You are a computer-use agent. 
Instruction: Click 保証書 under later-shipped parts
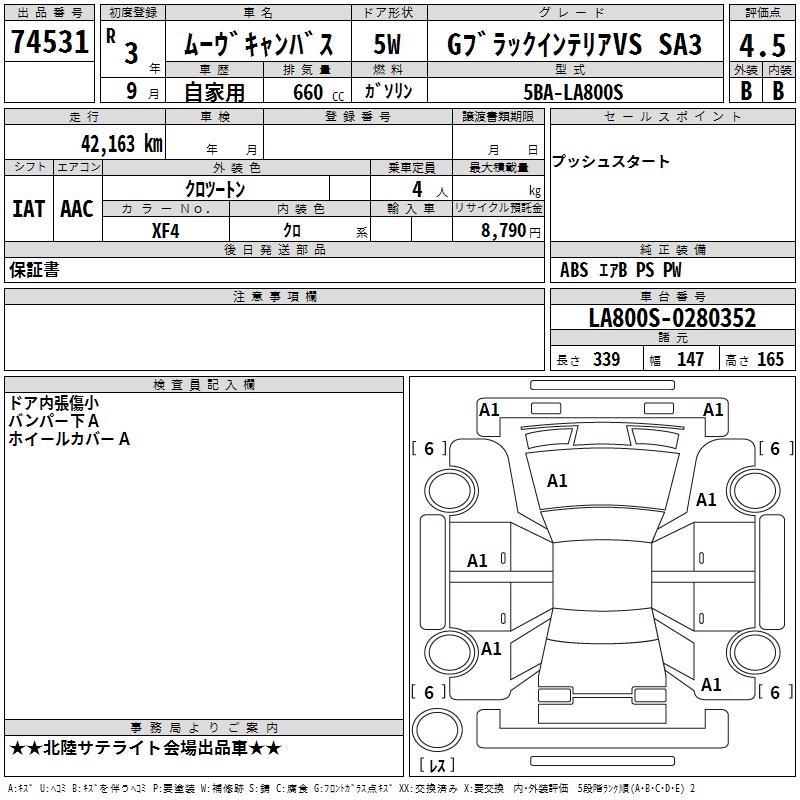tap(34, 270)
